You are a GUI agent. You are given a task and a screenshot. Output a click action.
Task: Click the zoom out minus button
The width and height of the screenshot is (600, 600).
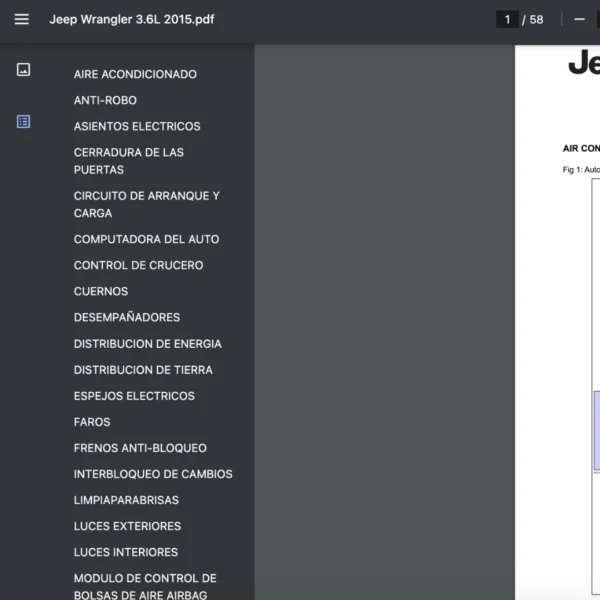(579, 19)
